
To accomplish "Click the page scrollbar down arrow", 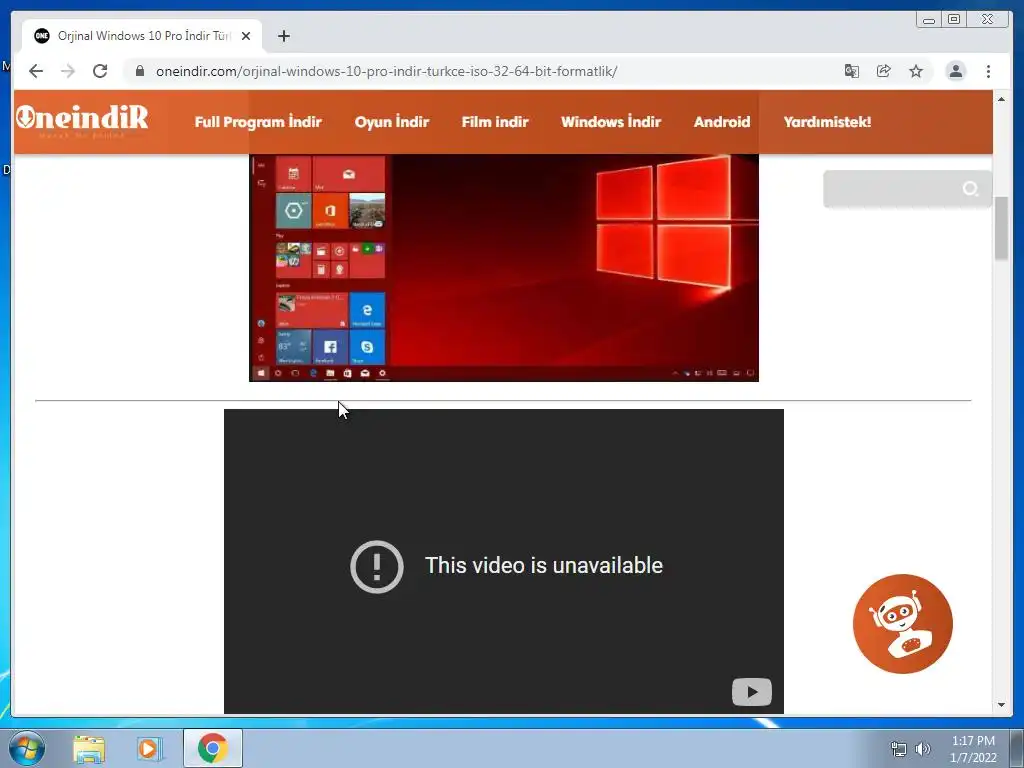I will click(x=1001, y=705).
